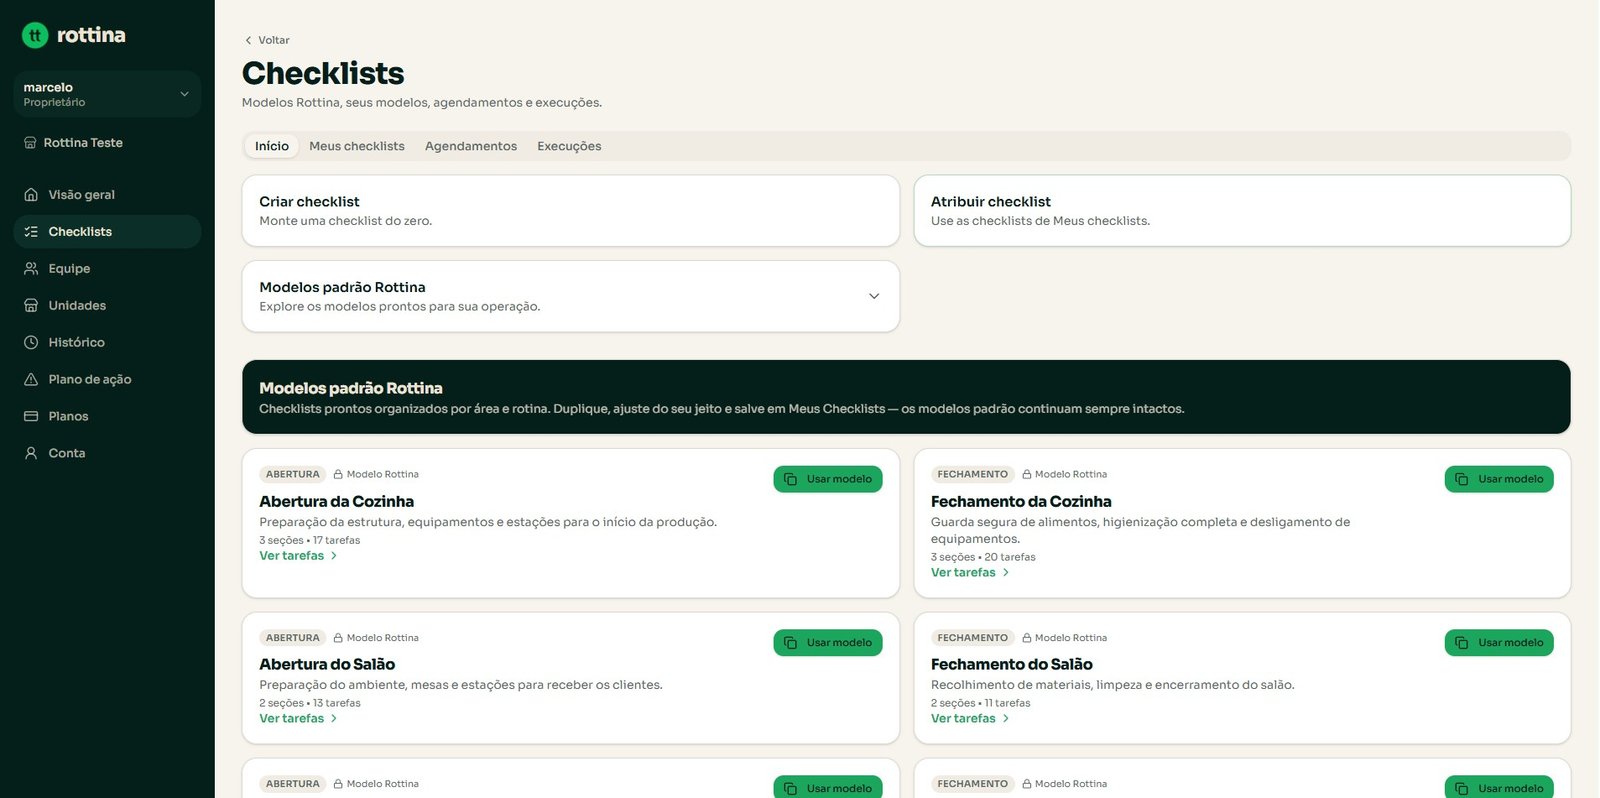Screen dimensions: 1600x798
Task: Click the Modelos padrão Rottina dark banner heading
Action: pyautogui.click(x=351, y=389)
